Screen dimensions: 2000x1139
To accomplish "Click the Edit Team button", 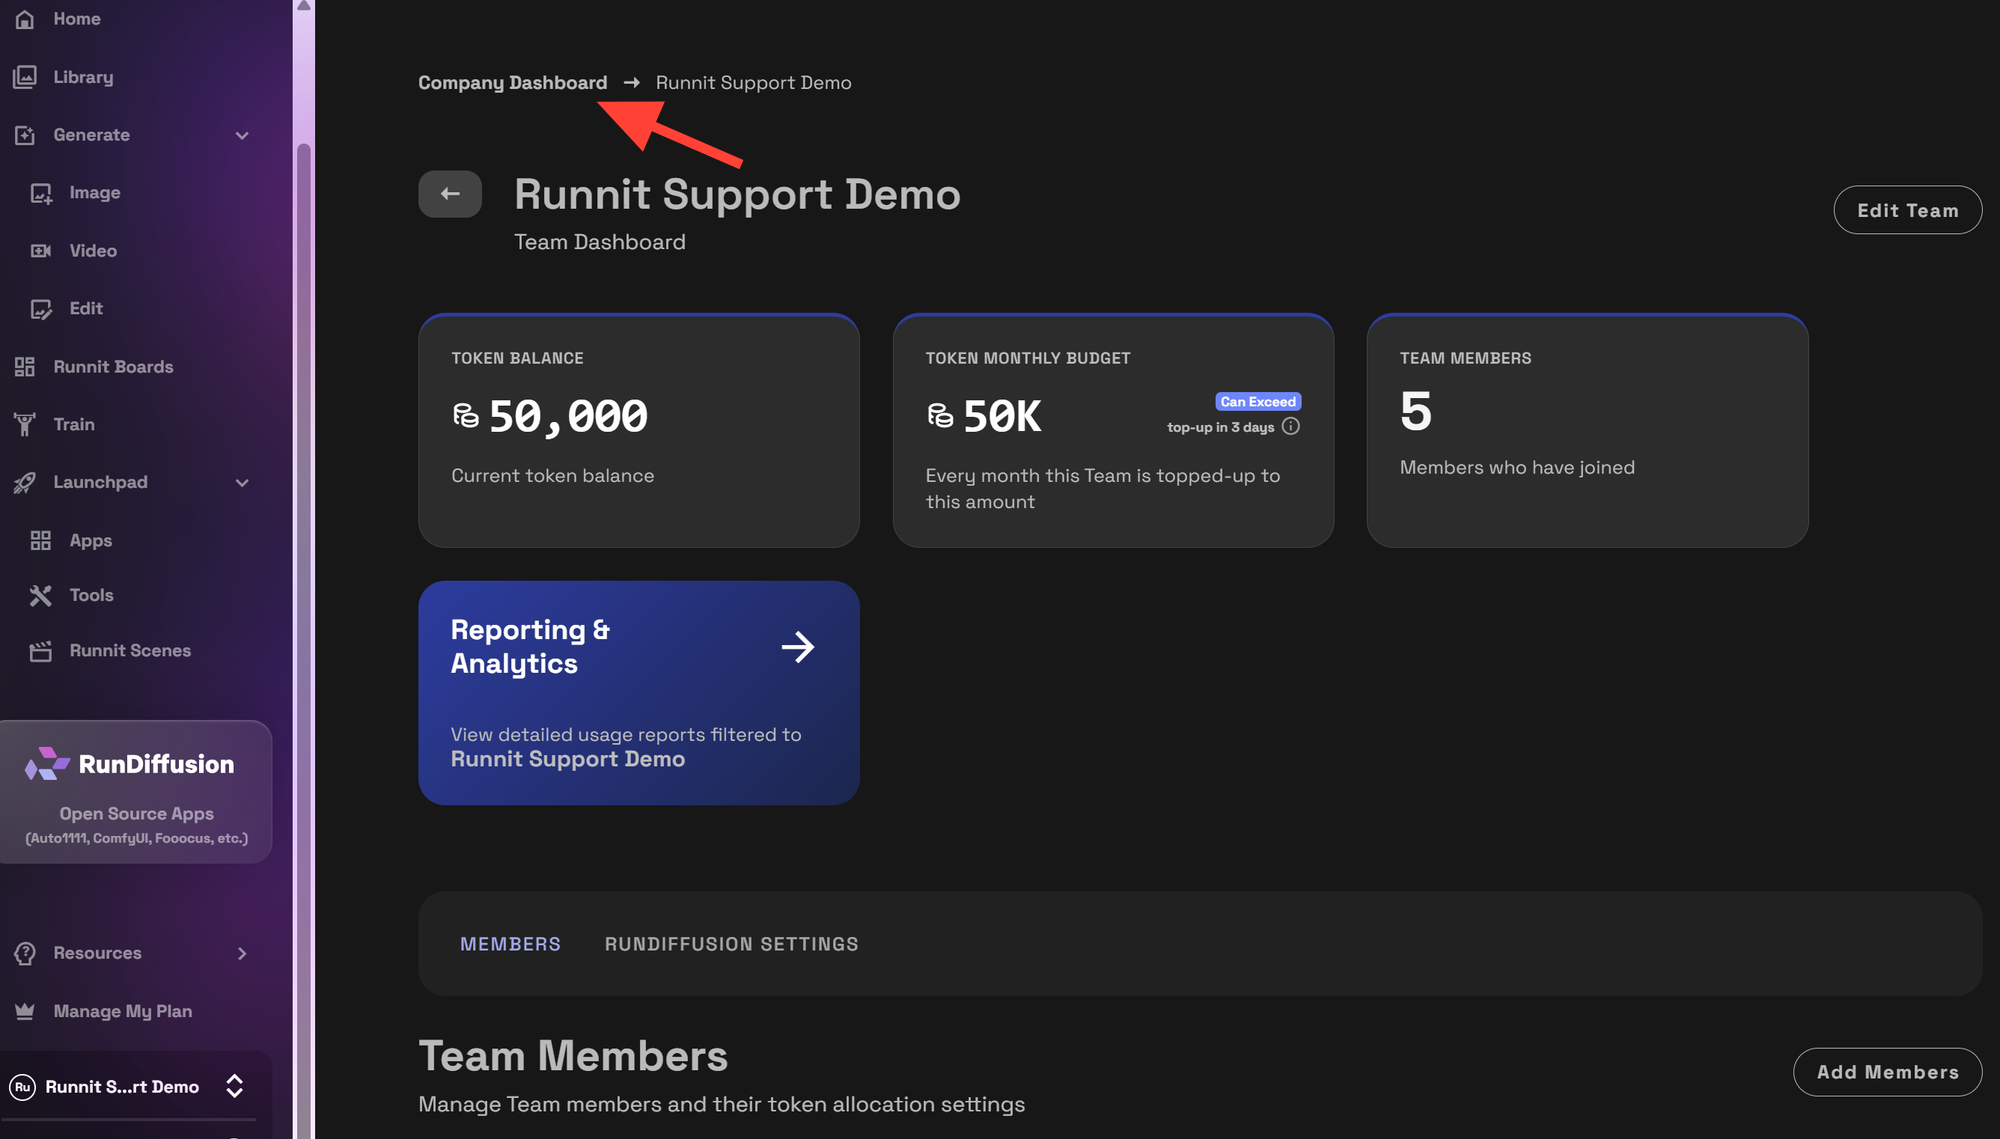I will pyautogui.click(x=1907, y=210).
